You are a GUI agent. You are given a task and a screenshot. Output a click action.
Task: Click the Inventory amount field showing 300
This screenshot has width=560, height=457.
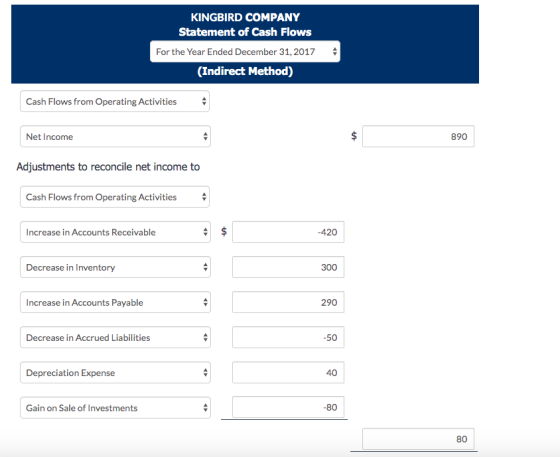point(288,267)
